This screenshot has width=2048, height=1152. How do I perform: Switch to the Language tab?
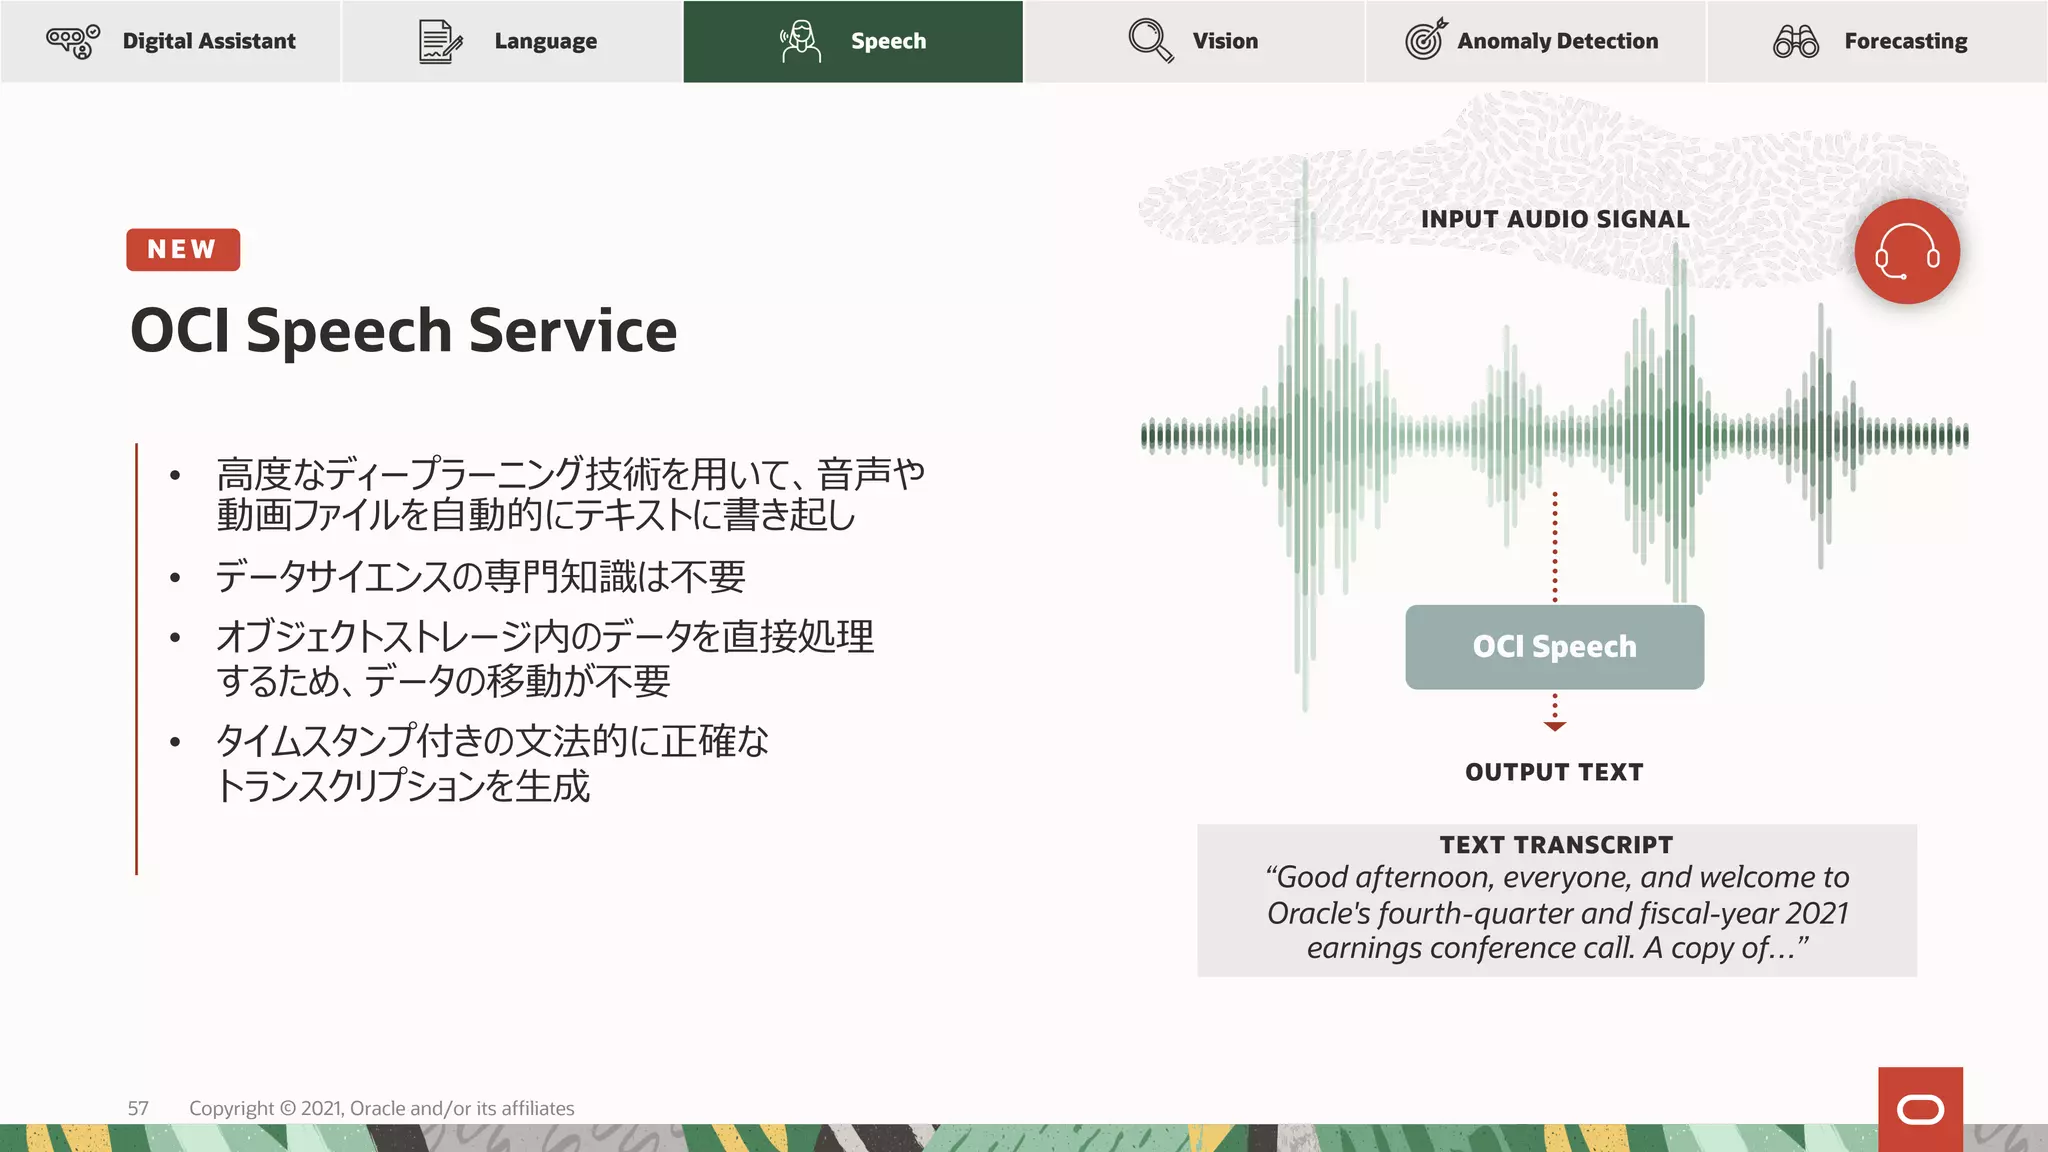512,41
